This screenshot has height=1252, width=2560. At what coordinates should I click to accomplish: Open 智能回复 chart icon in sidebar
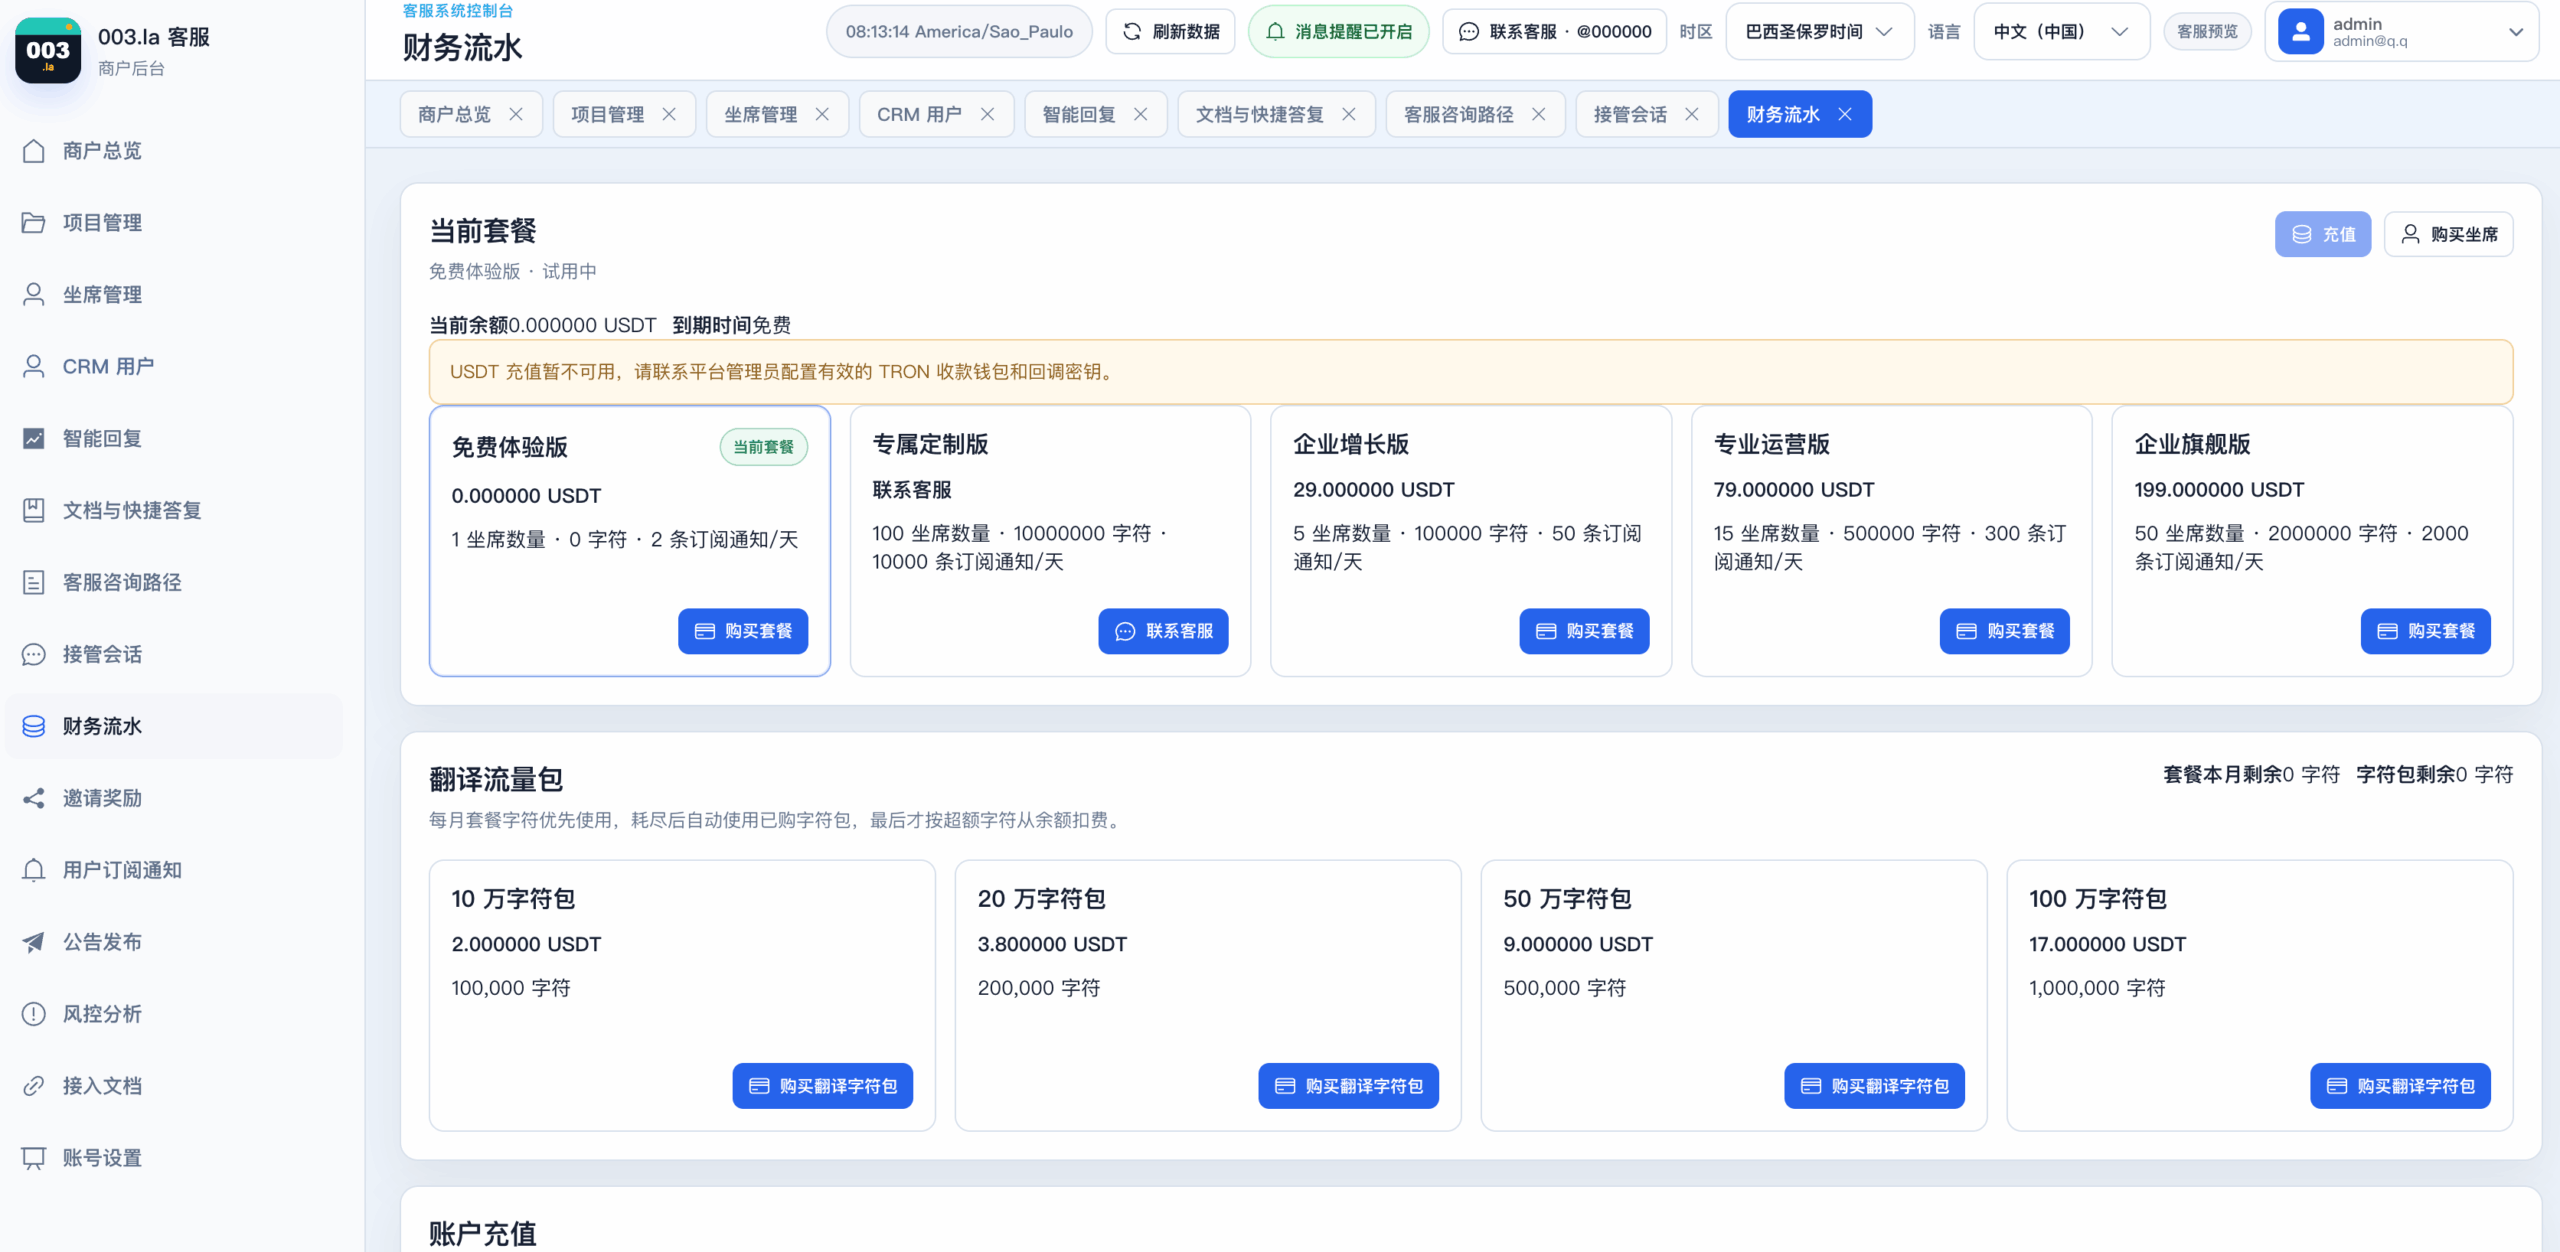pyautogui.click(x=33, y=439)
